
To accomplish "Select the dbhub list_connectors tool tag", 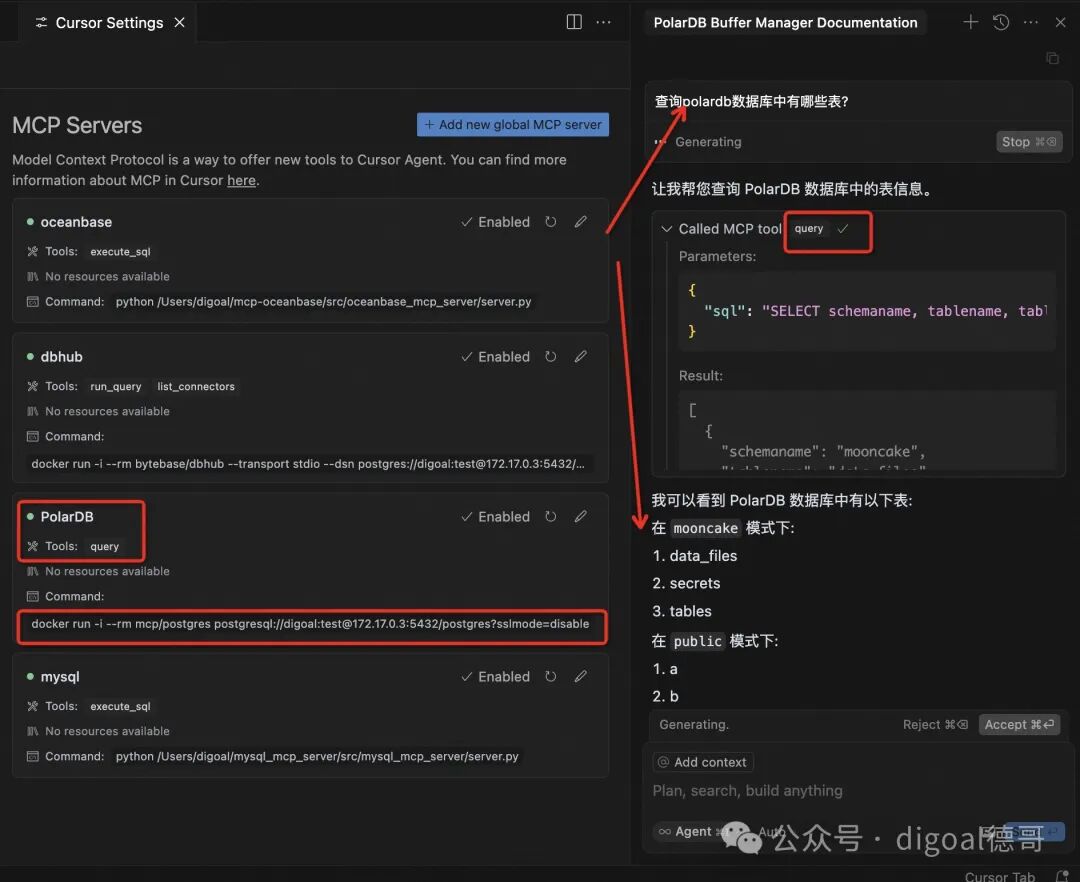I will [196, 387].
